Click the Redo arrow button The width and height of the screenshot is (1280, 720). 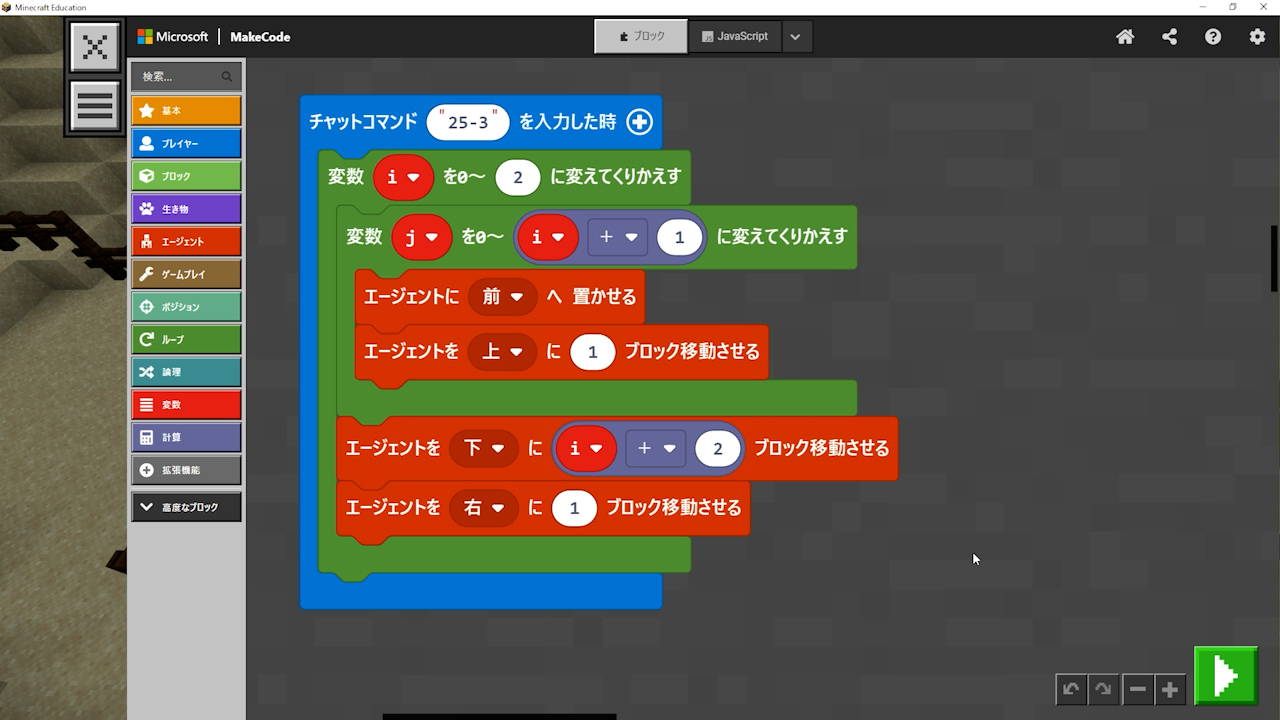point(1103,689)
